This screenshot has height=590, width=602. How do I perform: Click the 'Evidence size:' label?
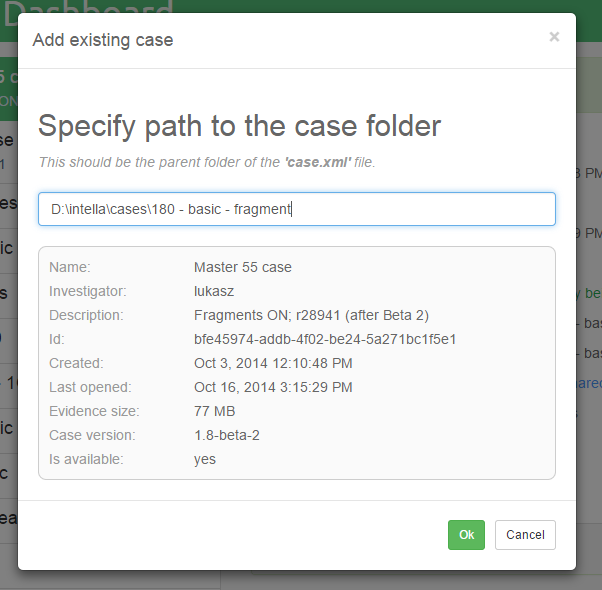click(94, 411)
